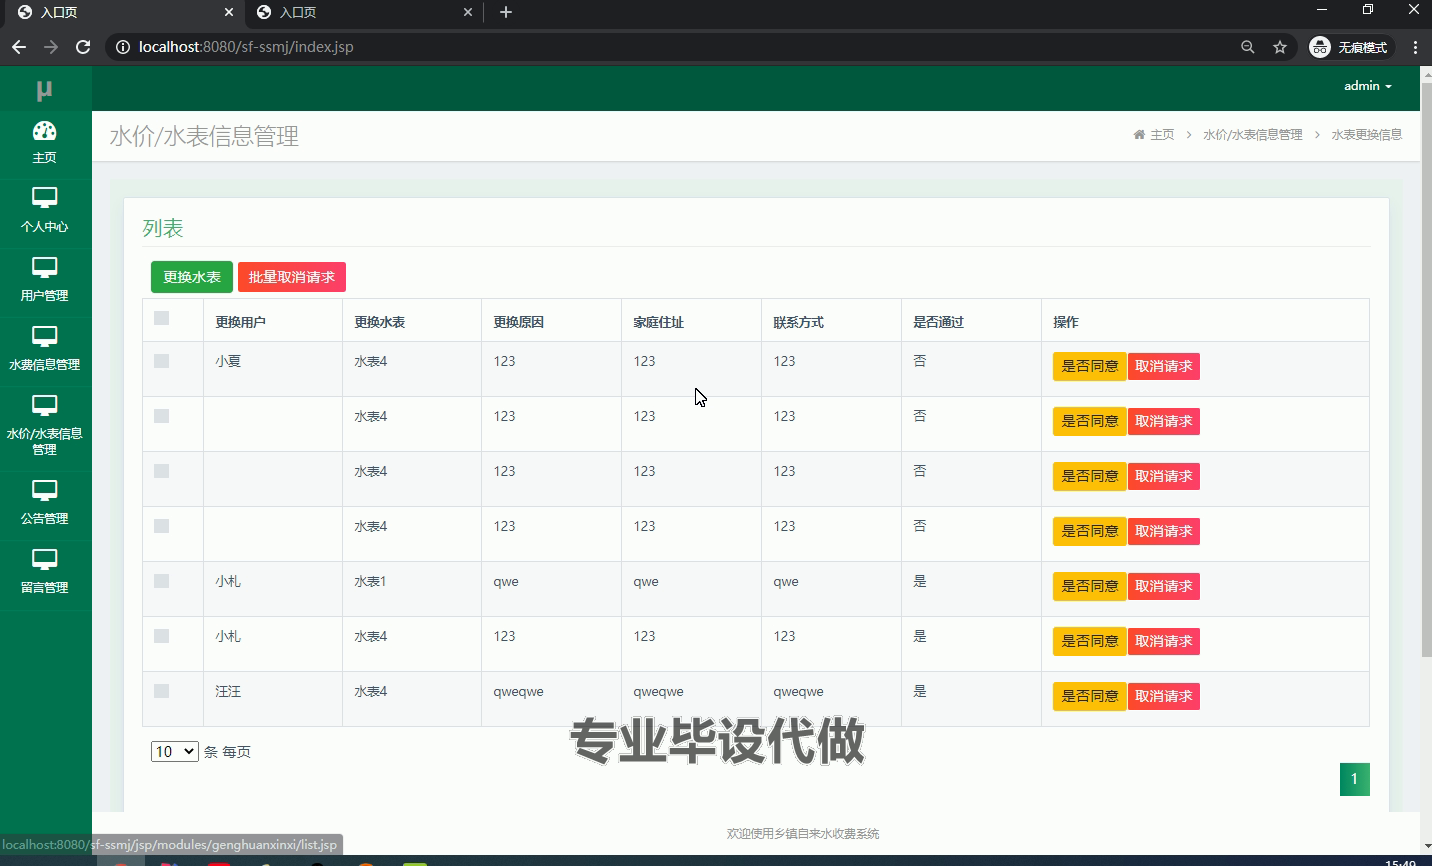The image size is (1432, 866).
Task: Open a new browser tab with plus
Action: click(x=505, y=12)
